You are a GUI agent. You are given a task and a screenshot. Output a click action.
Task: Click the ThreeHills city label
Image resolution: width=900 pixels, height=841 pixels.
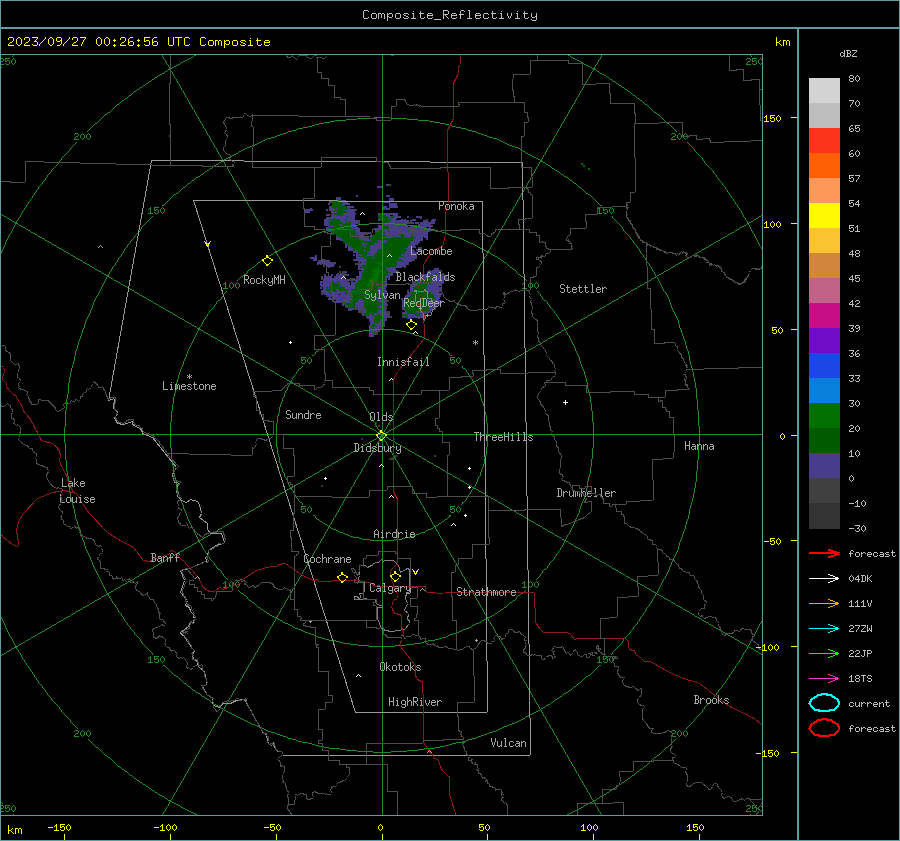(x=503, y=437)
